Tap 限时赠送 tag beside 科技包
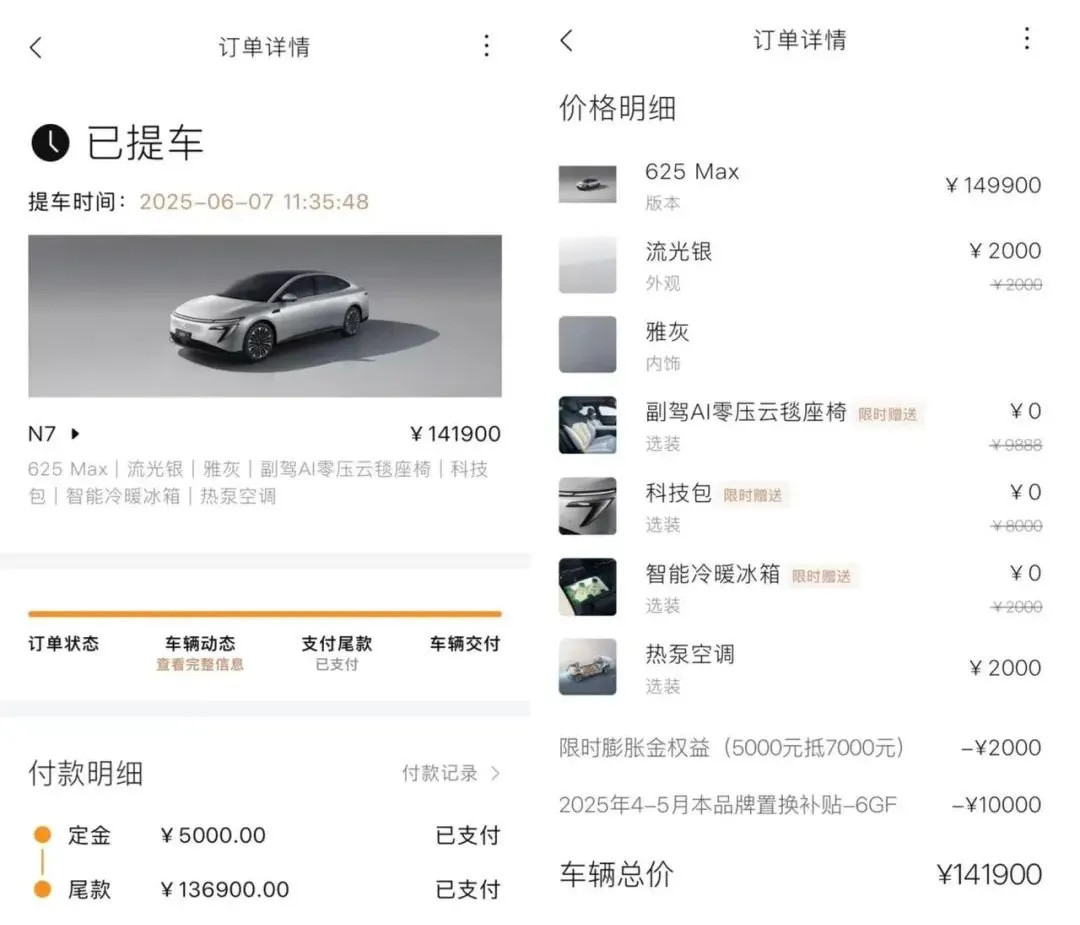1080x925 pixels. (x=753, y=495)
